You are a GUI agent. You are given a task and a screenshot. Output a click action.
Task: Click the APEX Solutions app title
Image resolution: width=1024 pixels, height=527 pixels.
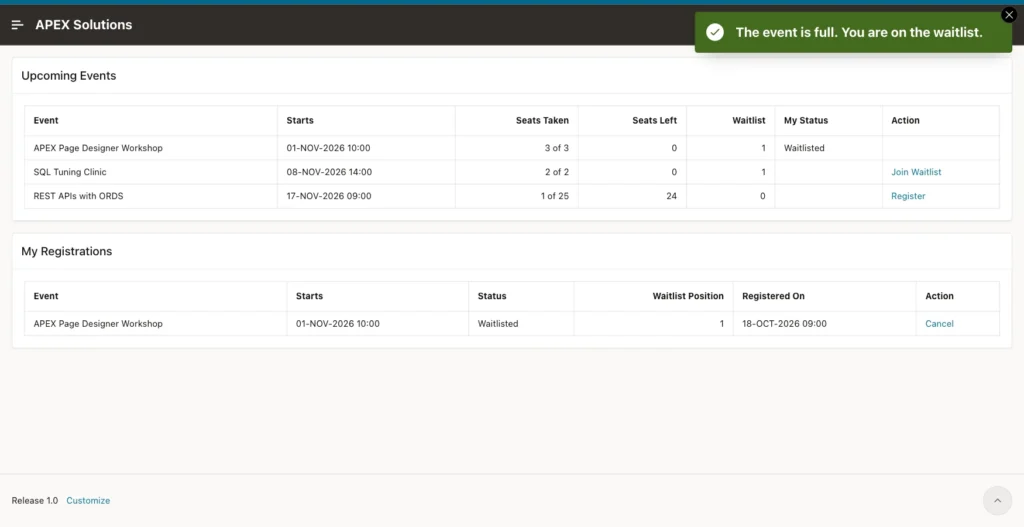pyautogui.click(x=84, y=25)
